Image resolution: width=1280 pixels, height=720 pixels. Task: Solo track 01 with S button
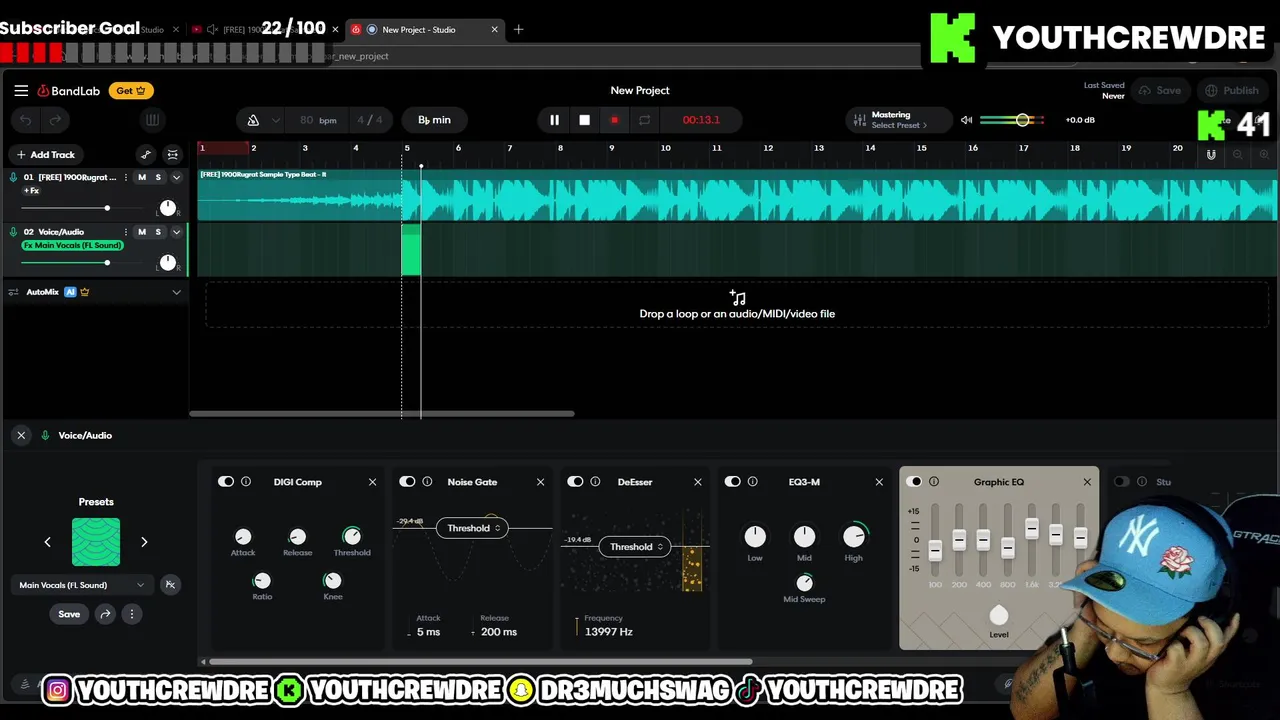tap(157, 177)
